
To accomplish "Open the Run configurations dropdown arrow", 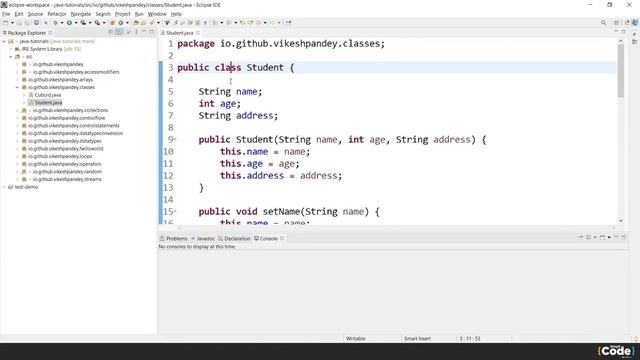I will 76,23.
